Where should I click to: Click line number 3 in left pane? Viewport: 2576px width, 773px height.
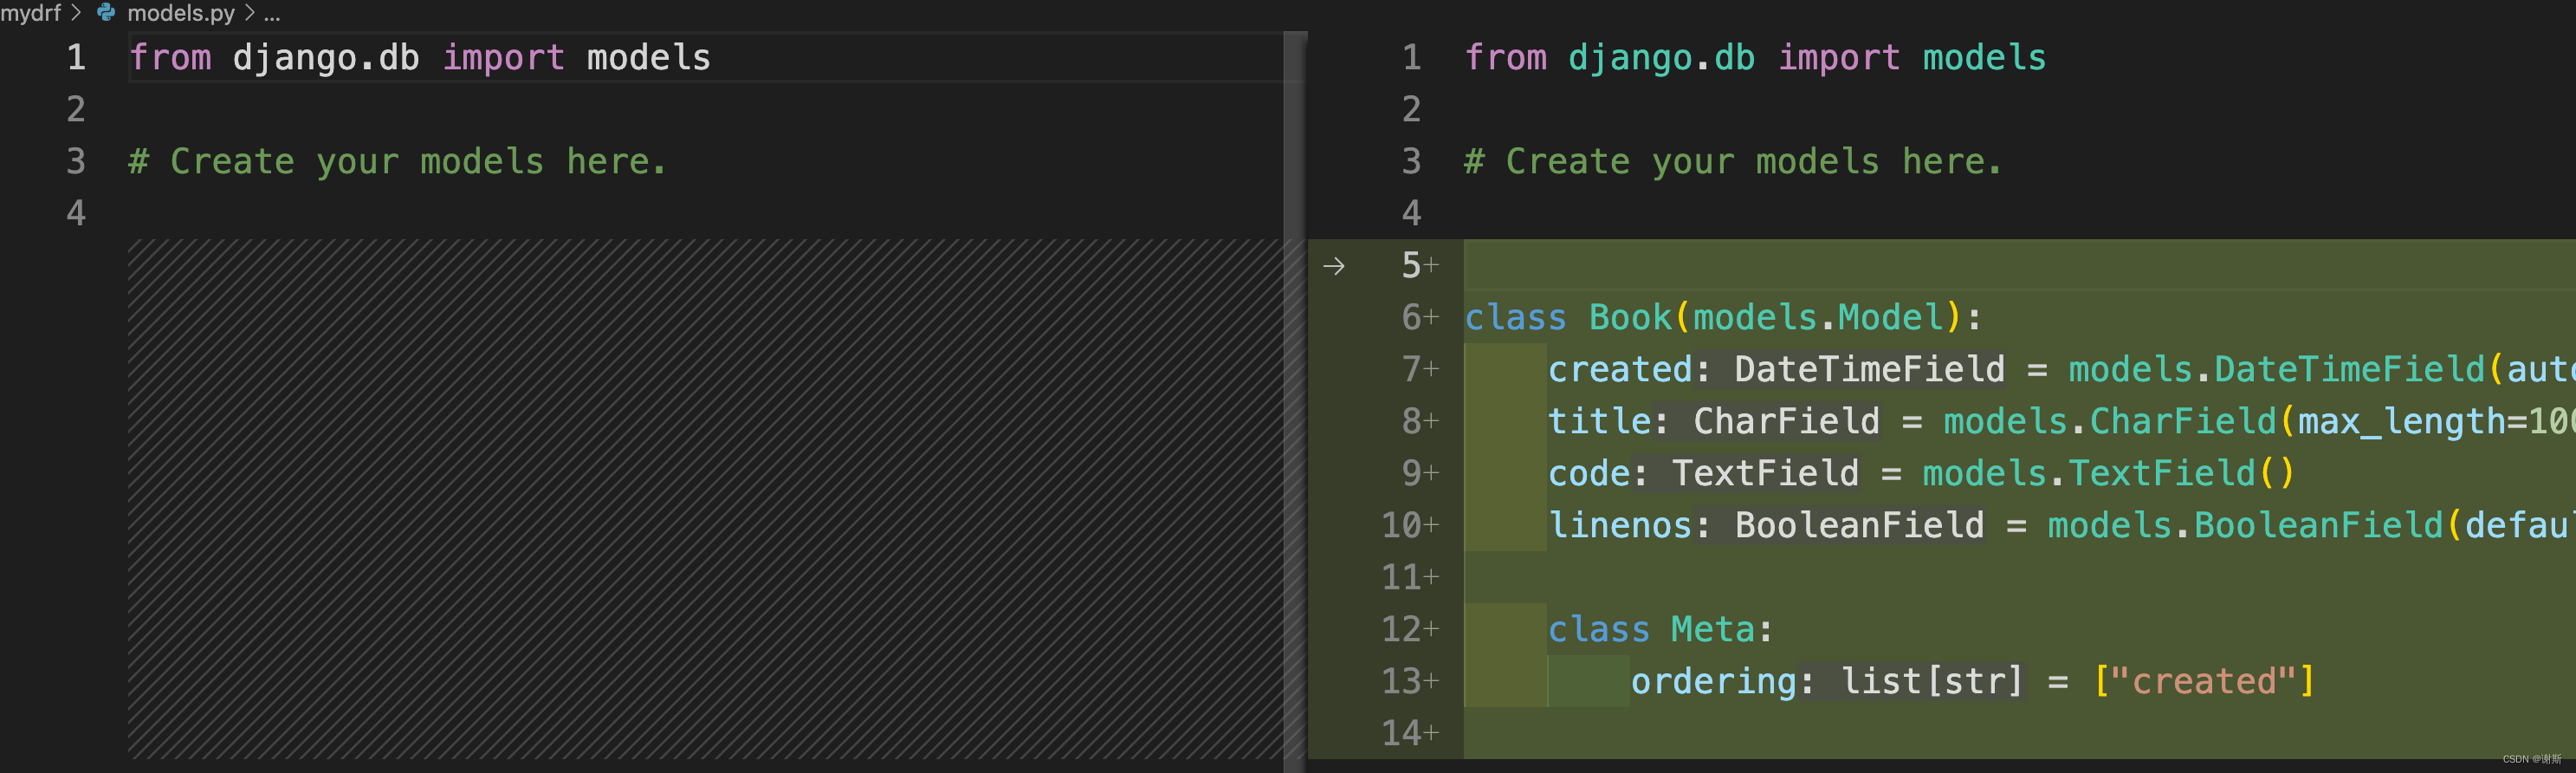click(x=76, y=161)
